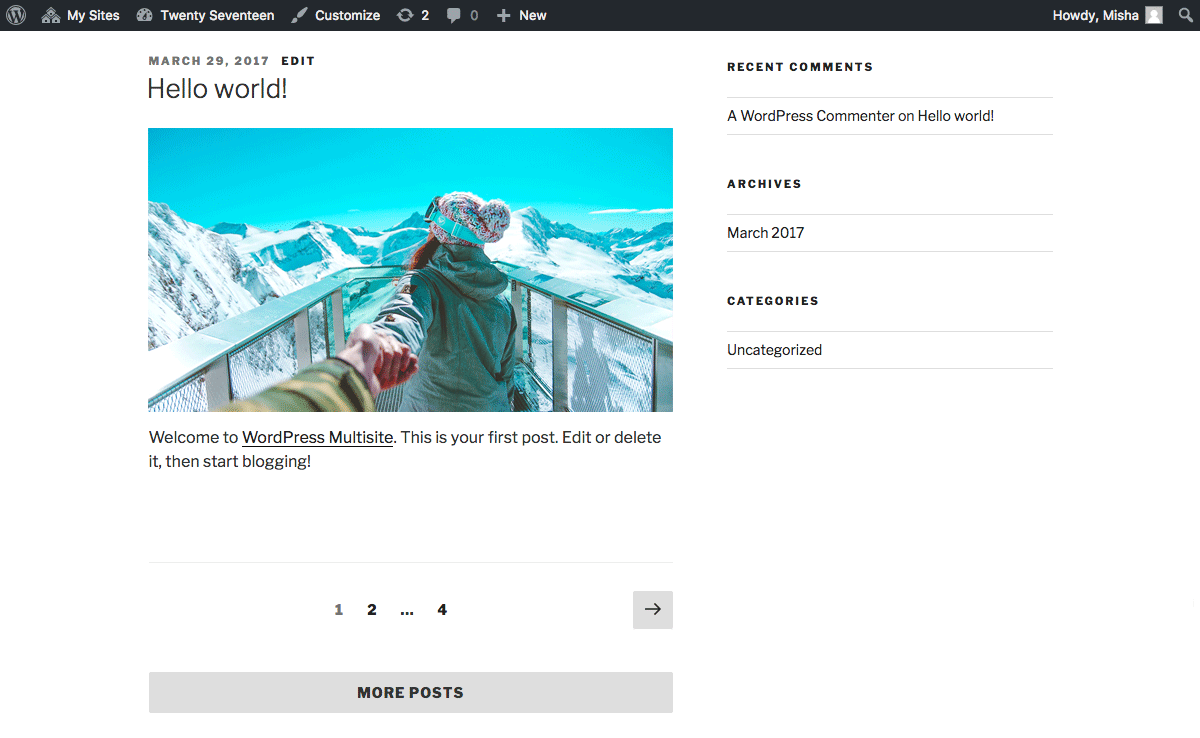Open the March 2017 archive
The width and height of the screenshot is (1200, 738).
click(765, 232)
